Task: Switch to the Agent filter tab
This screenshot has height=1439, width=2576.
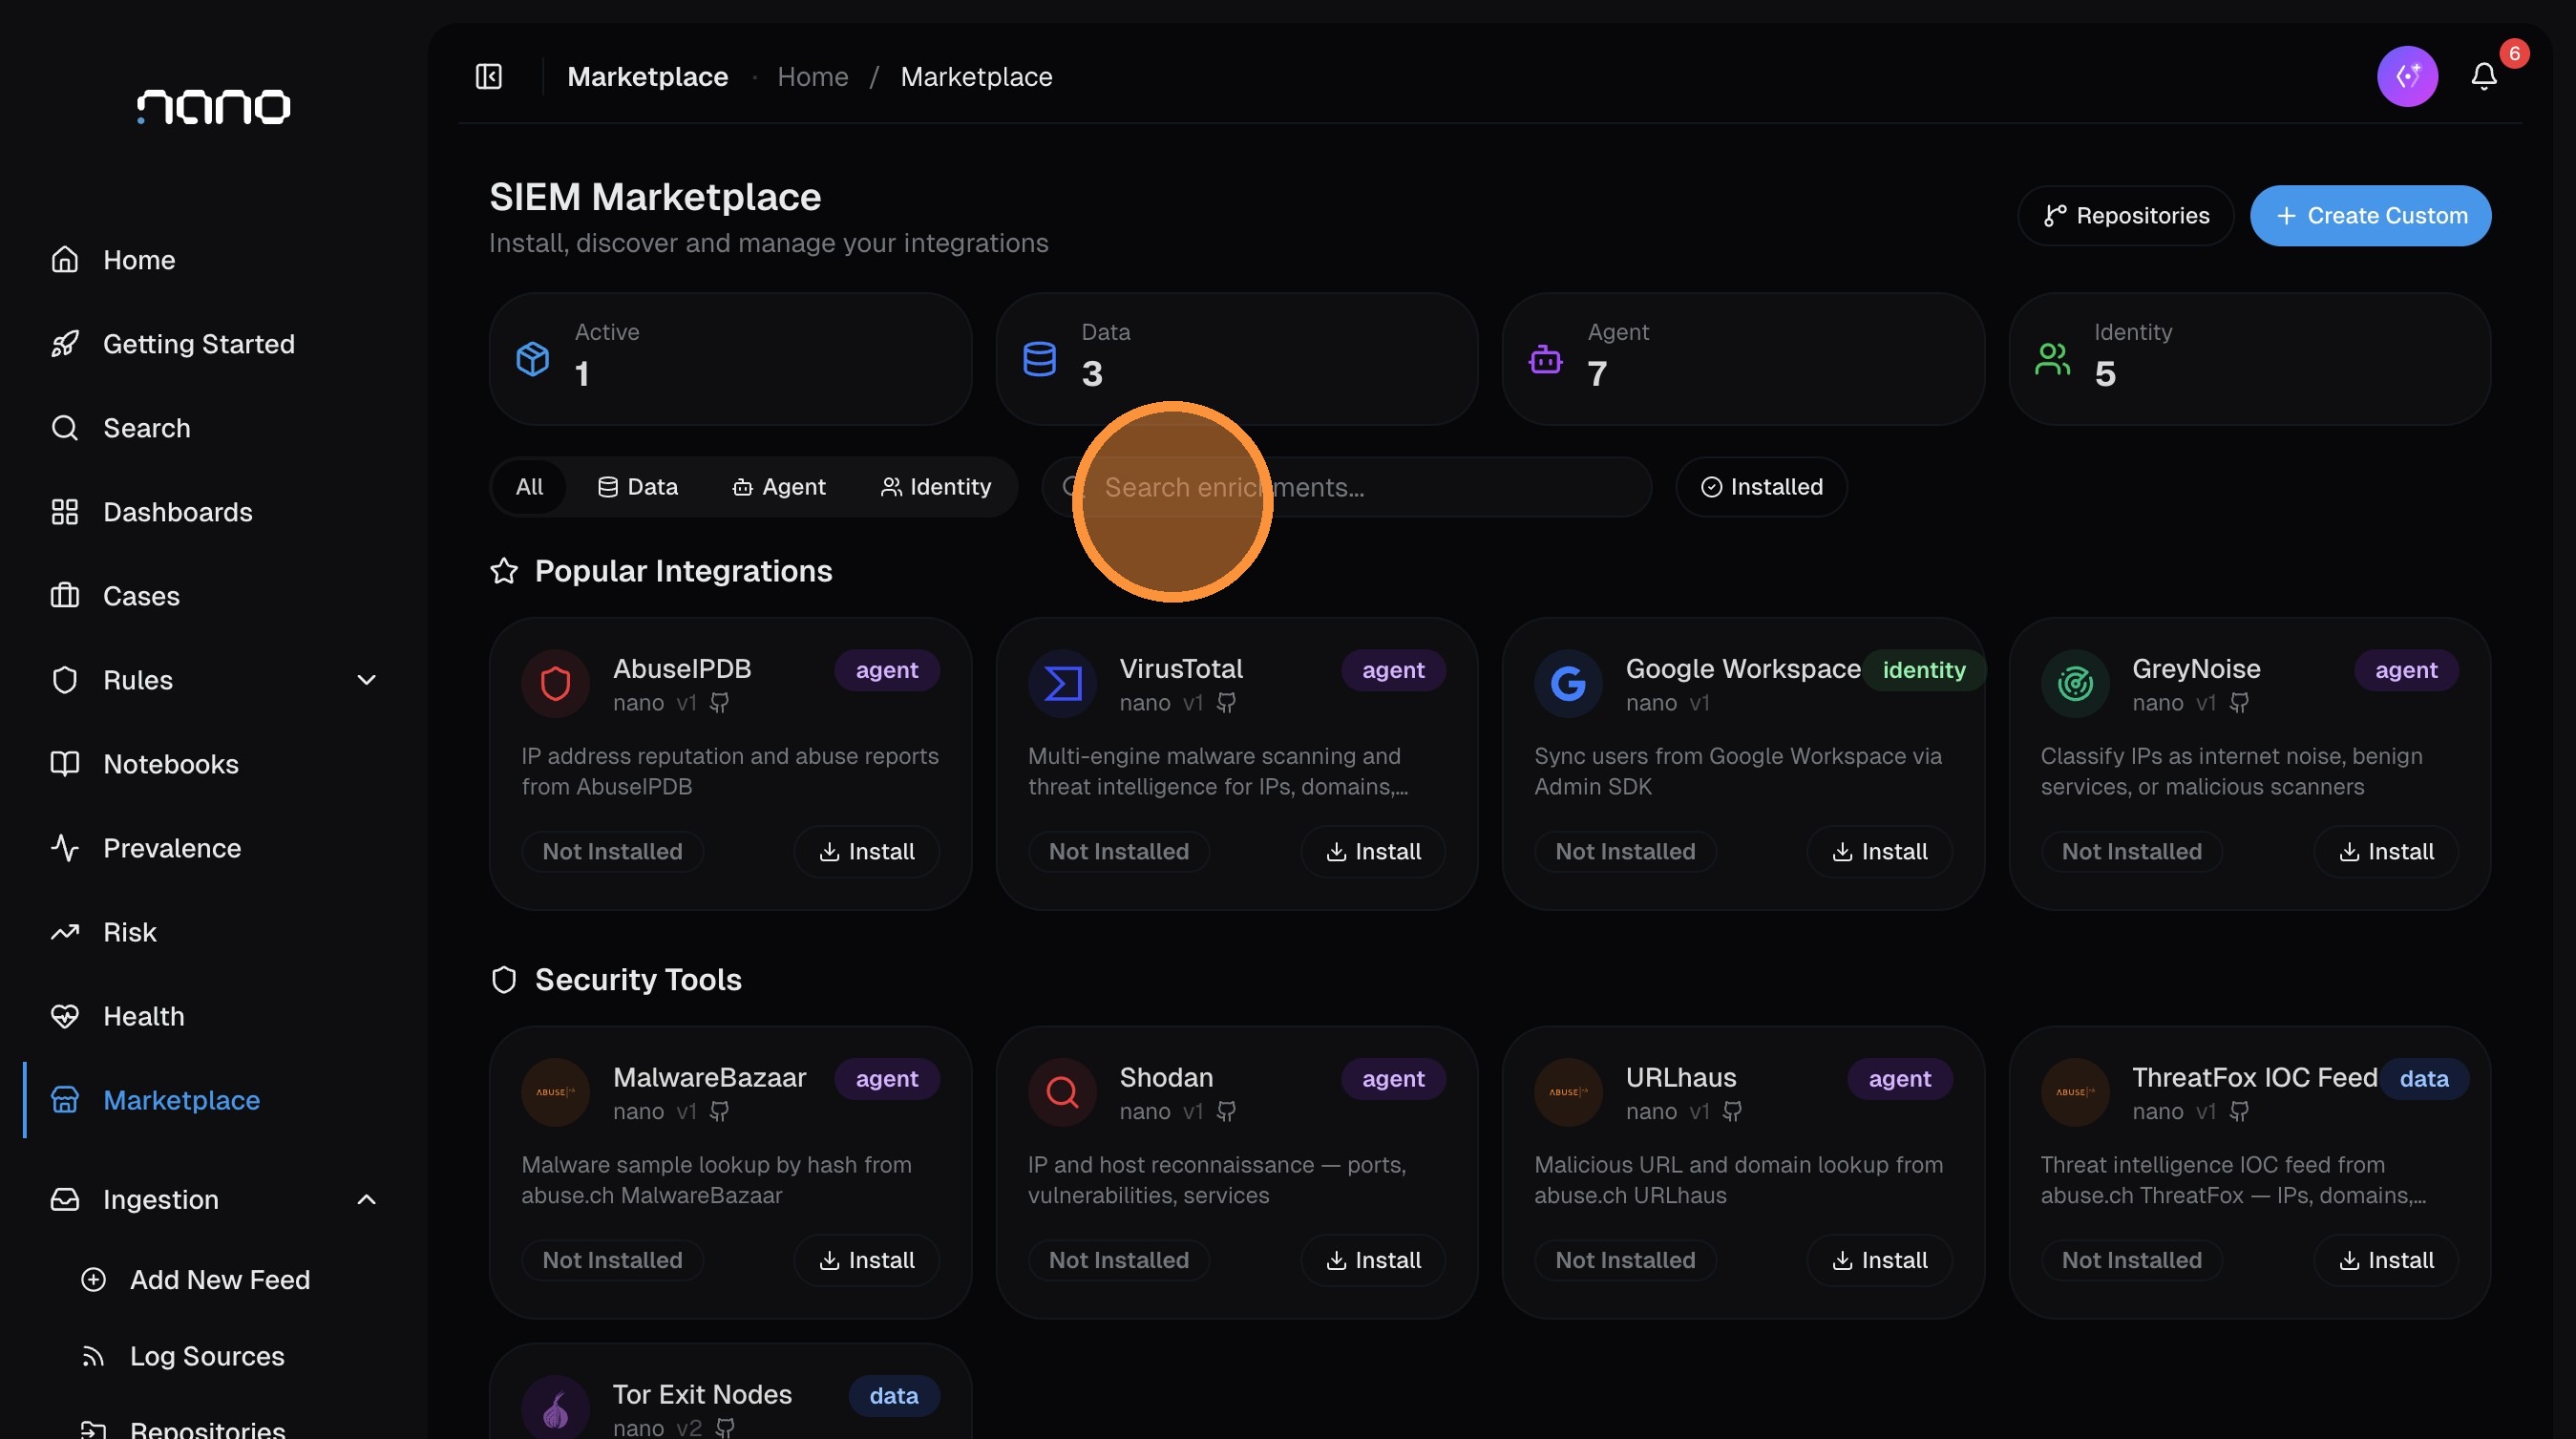Action: point(780,487)
